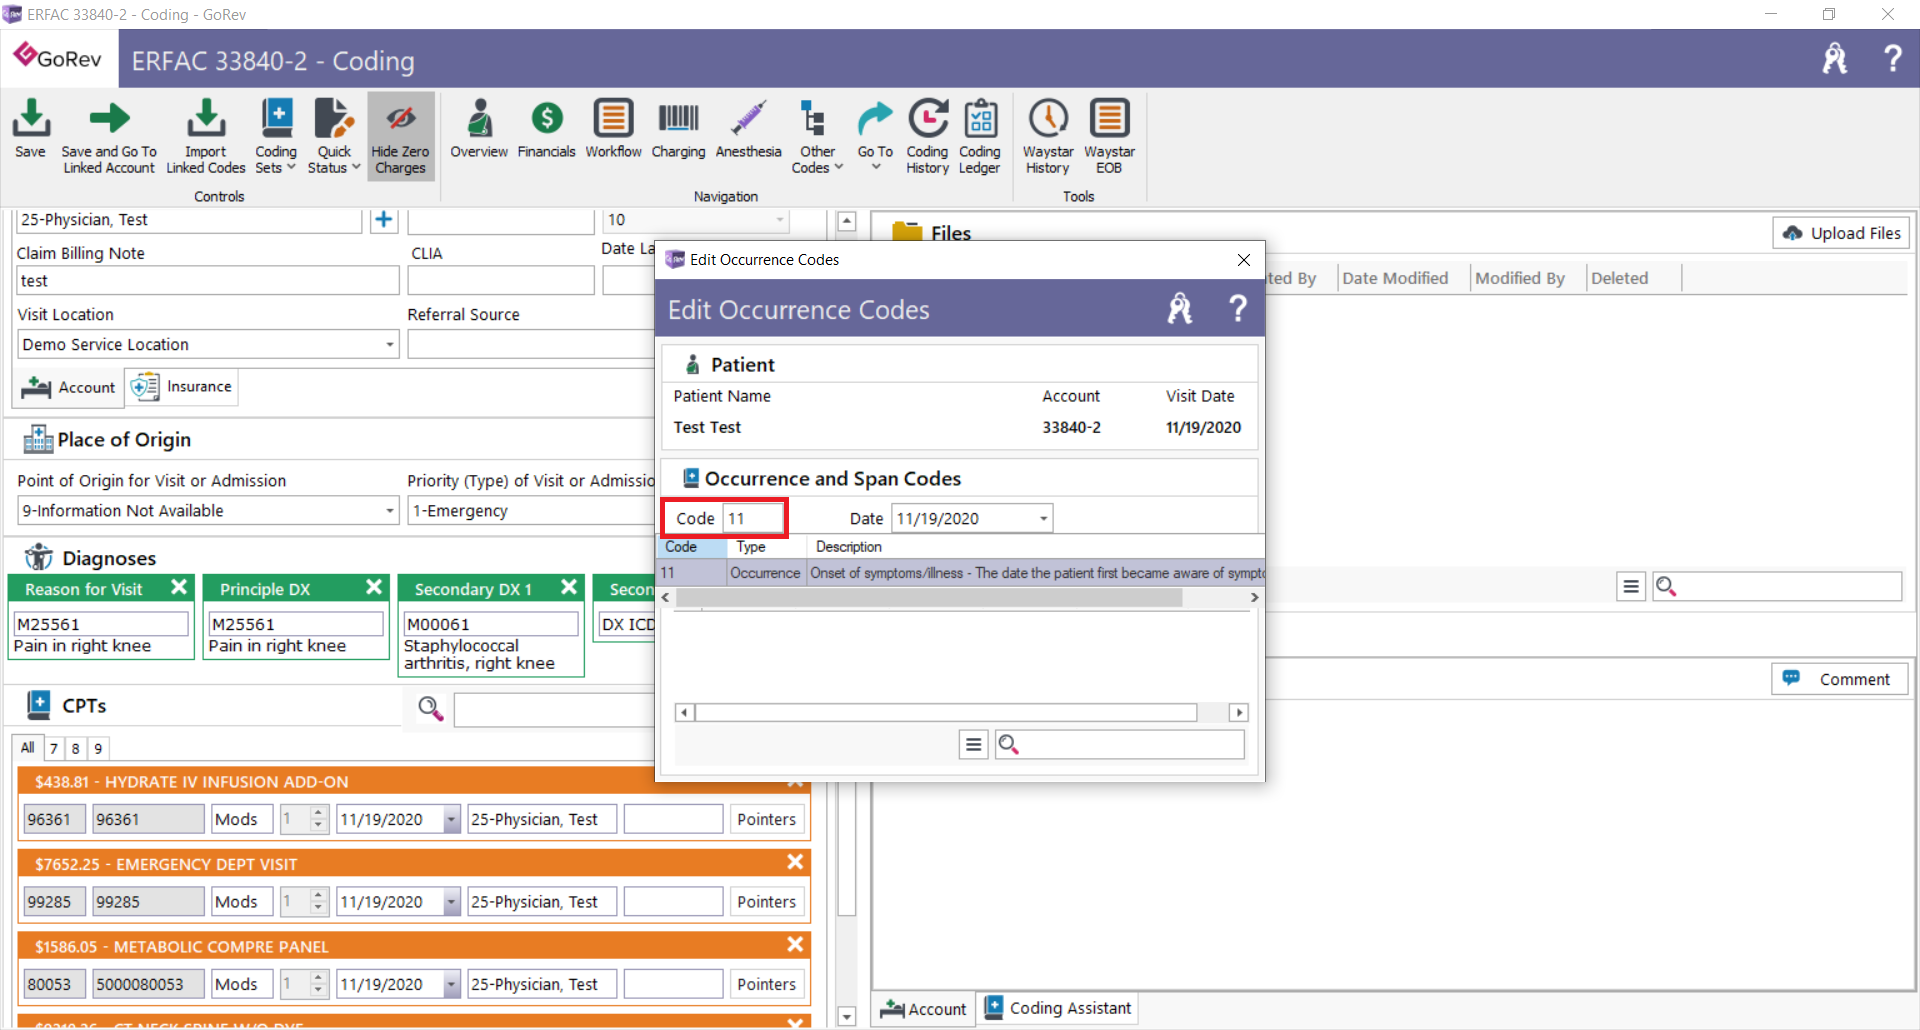Image resolution: width=1920 pixels, height=1030 pixels.
Task: Open the Coding Ledger
Action: [980, 137]
